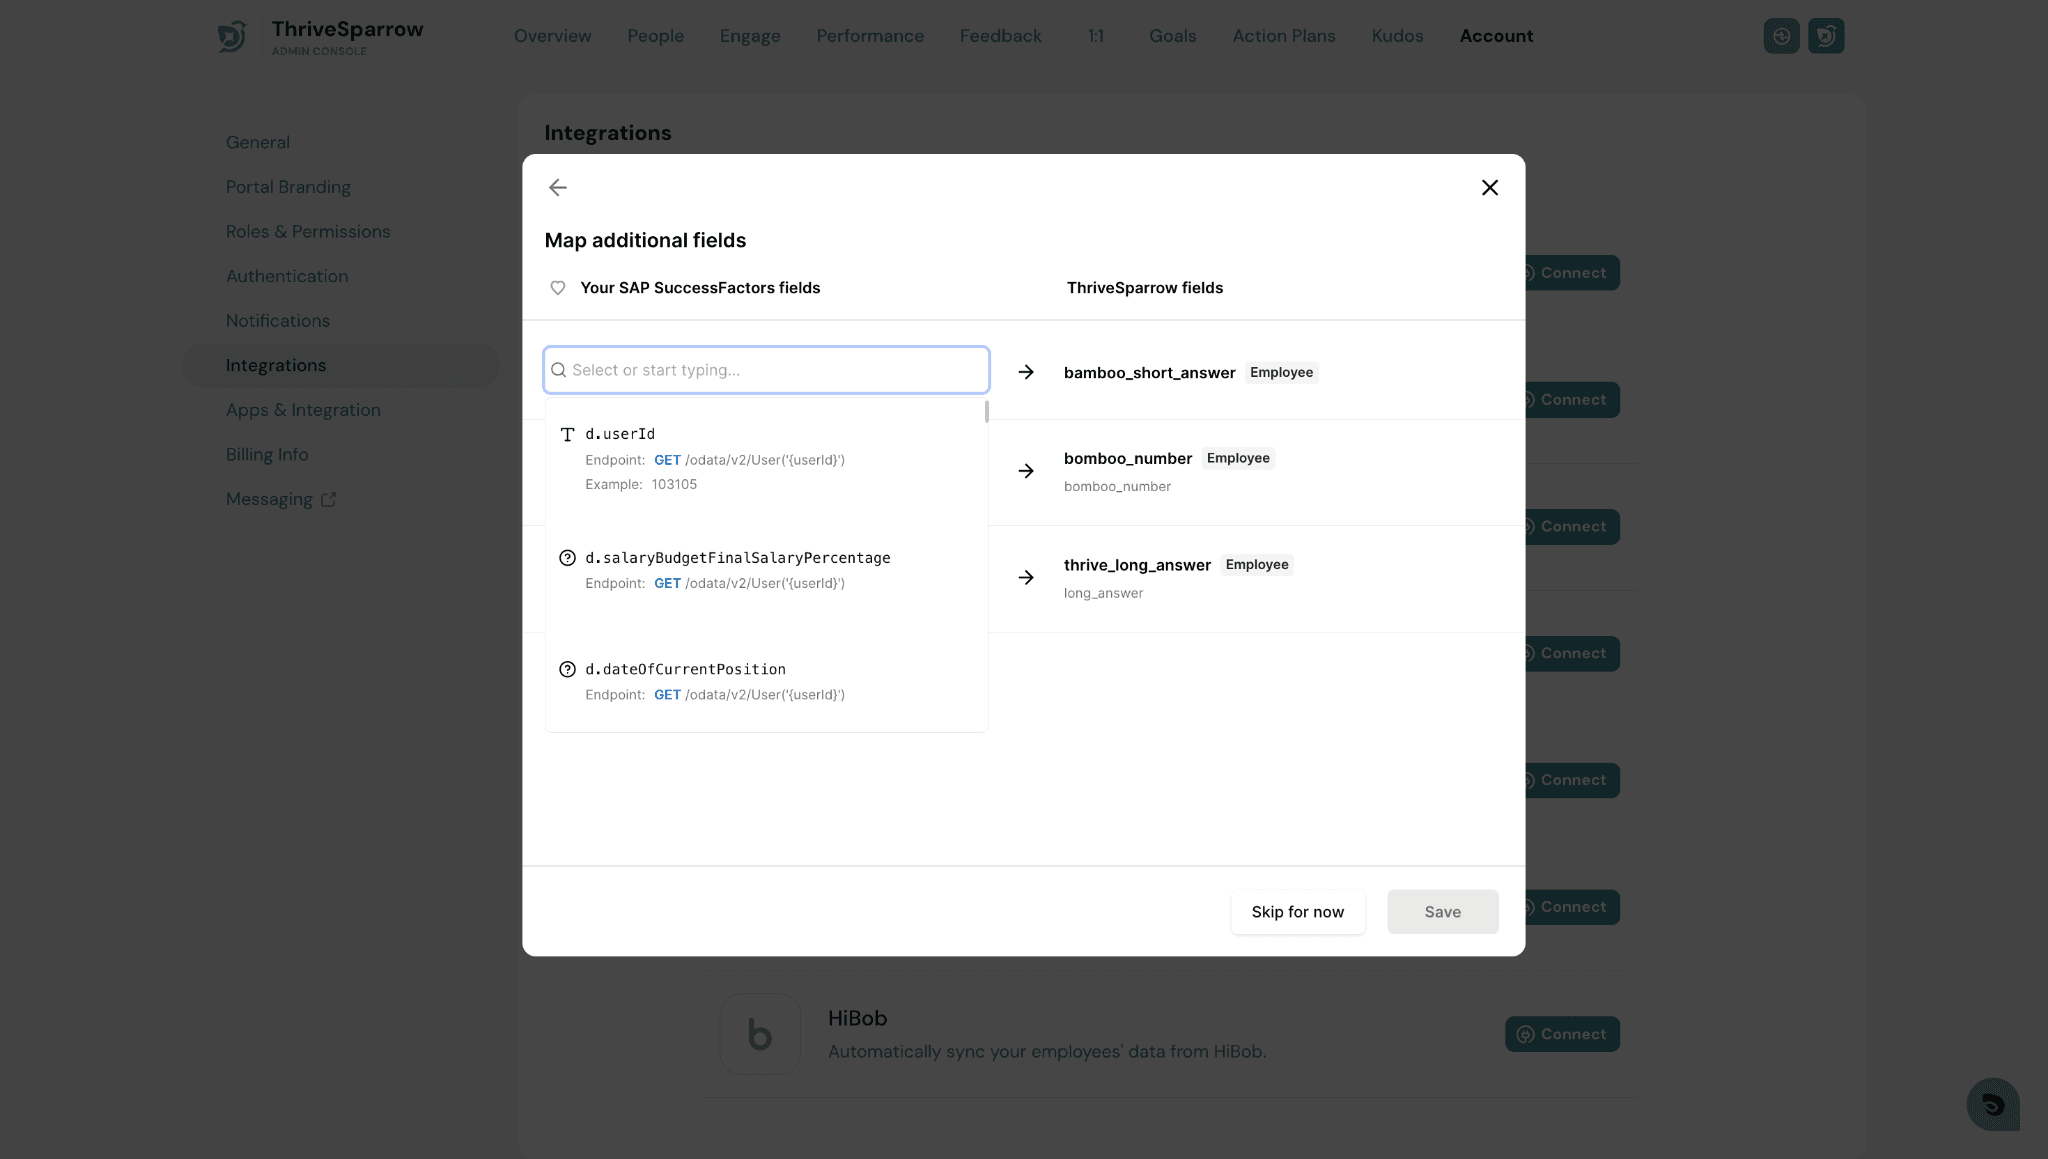Click the external-link icon next to Messaging

pos(328,499)
